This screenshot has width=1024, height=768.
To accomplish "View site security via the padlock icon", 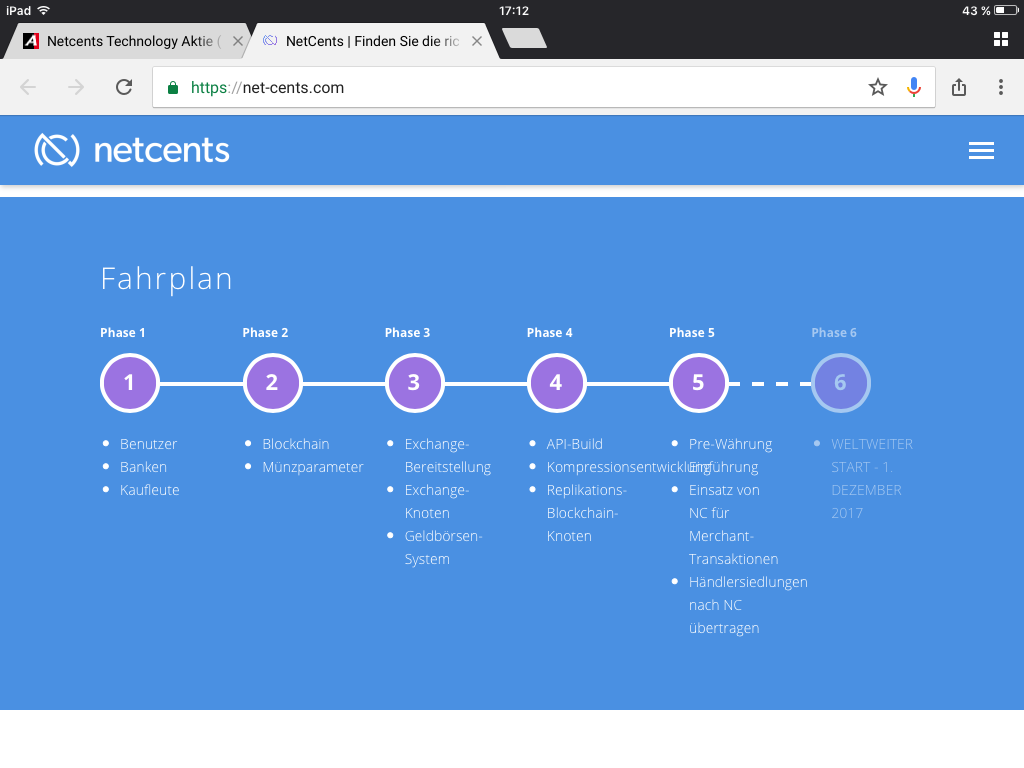I will (x=173, y=87).
